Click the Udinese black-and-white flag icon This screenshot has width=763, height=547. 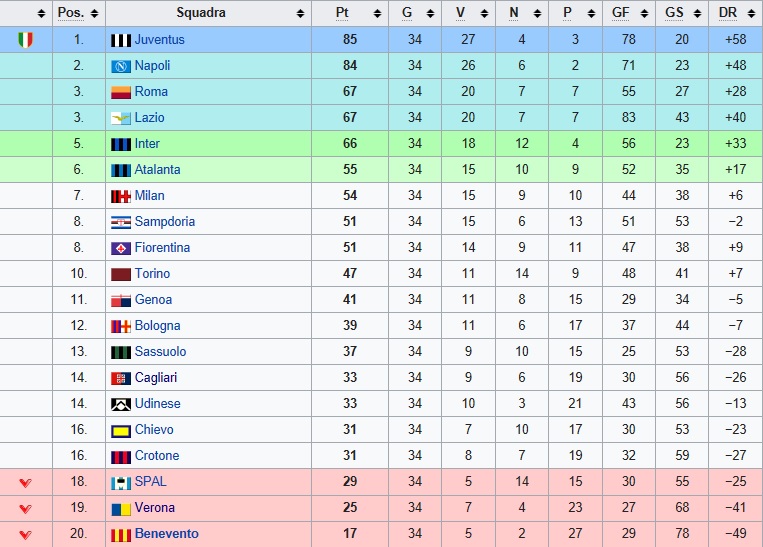tap(121, 404)
